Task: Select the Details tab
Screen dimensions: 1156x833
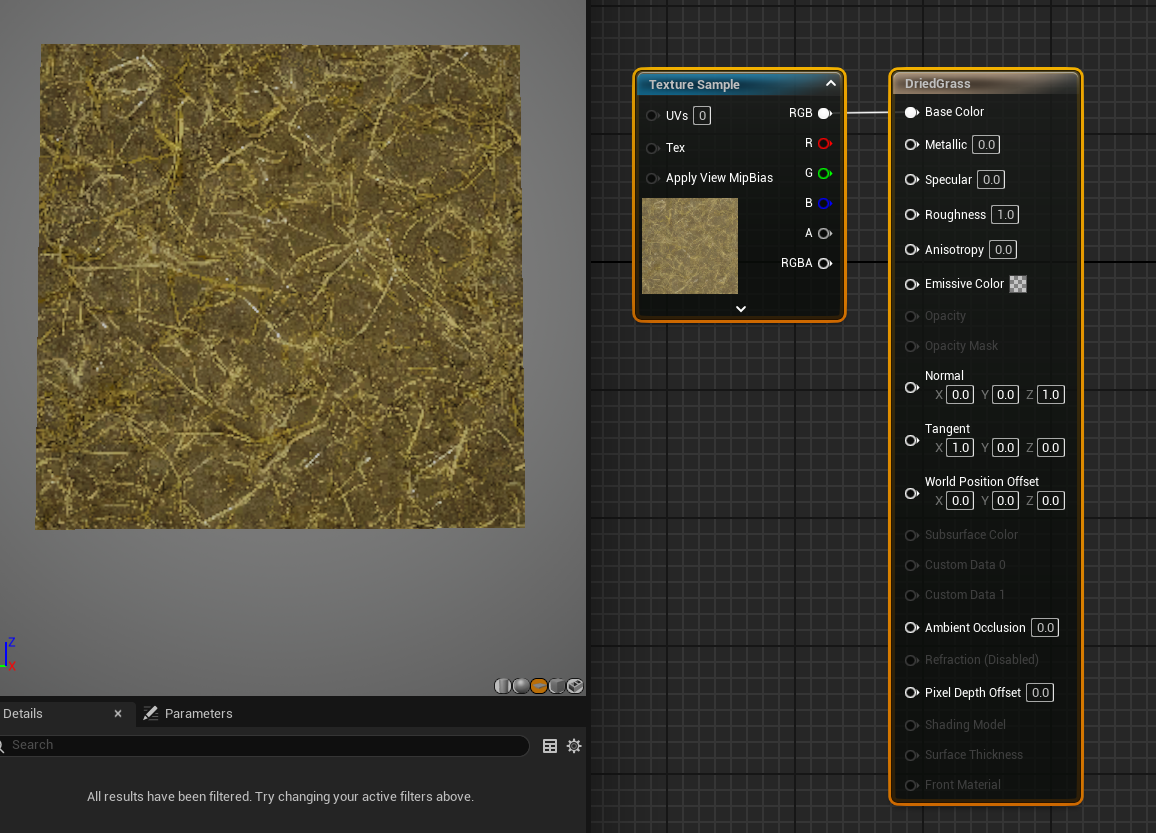Action: tap(24, 714)
